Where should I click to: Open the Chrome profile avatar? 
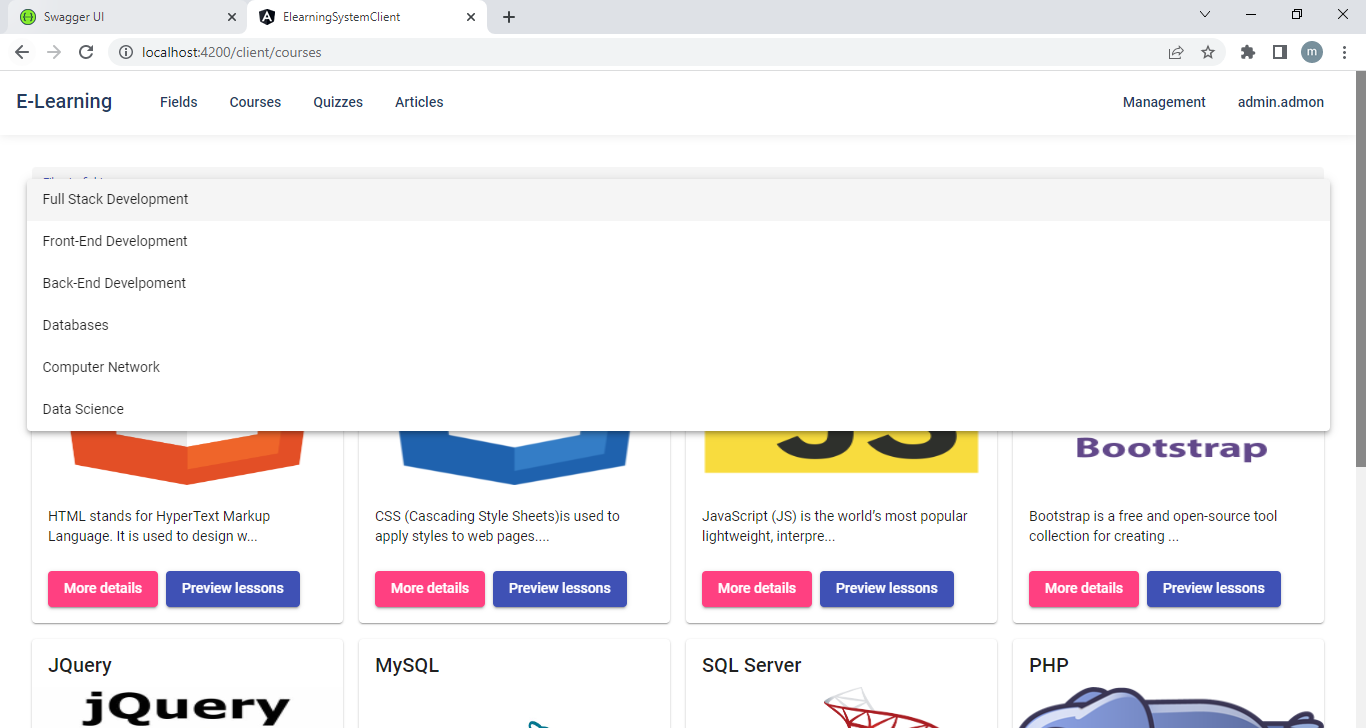click(x=1311, y=52)
